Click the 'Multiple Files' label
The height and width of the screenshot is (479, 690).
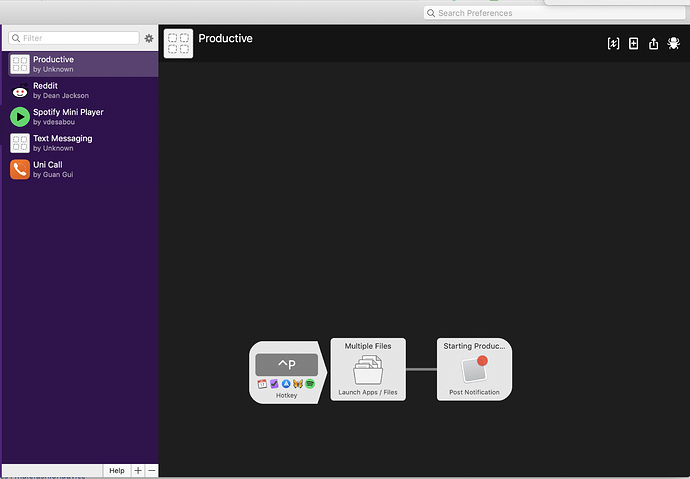368,346
